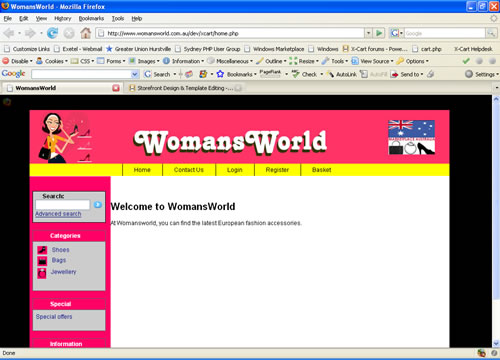
Task: Go back with the Back arrow button
Action: click(9, 33)
